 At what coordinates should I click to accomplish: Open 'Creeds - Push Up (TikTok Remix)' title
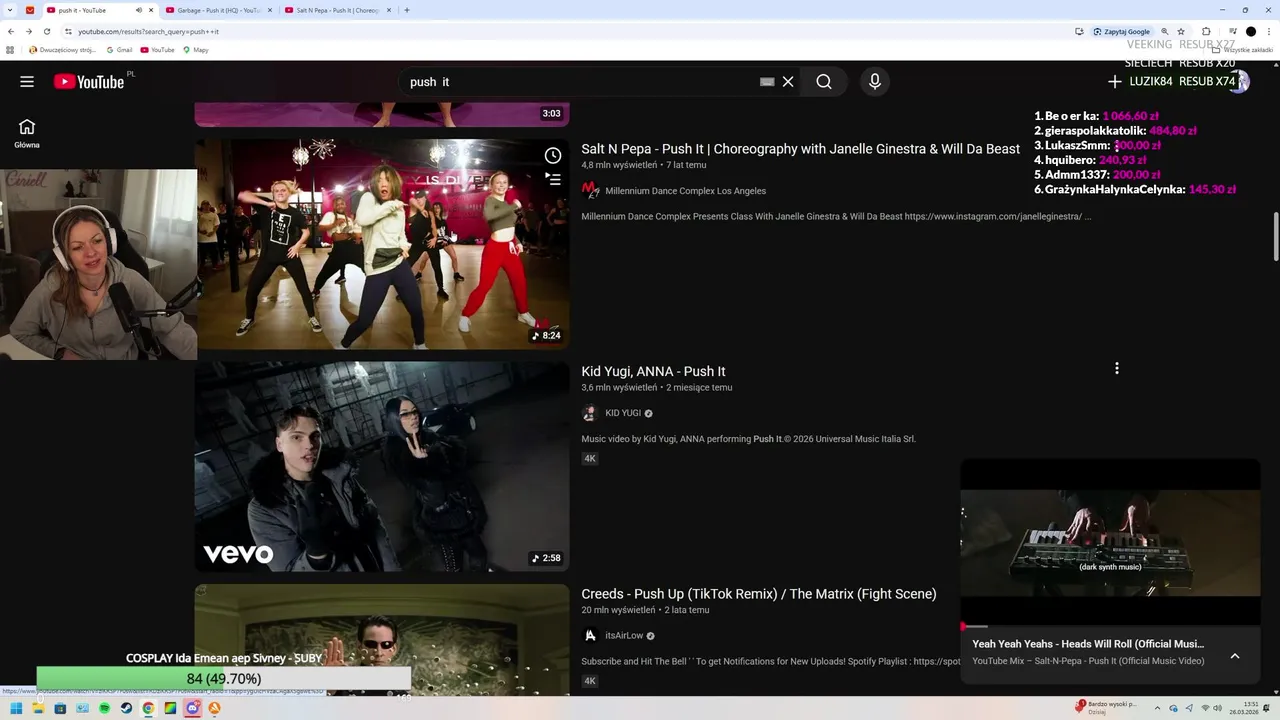click(759, 594)
